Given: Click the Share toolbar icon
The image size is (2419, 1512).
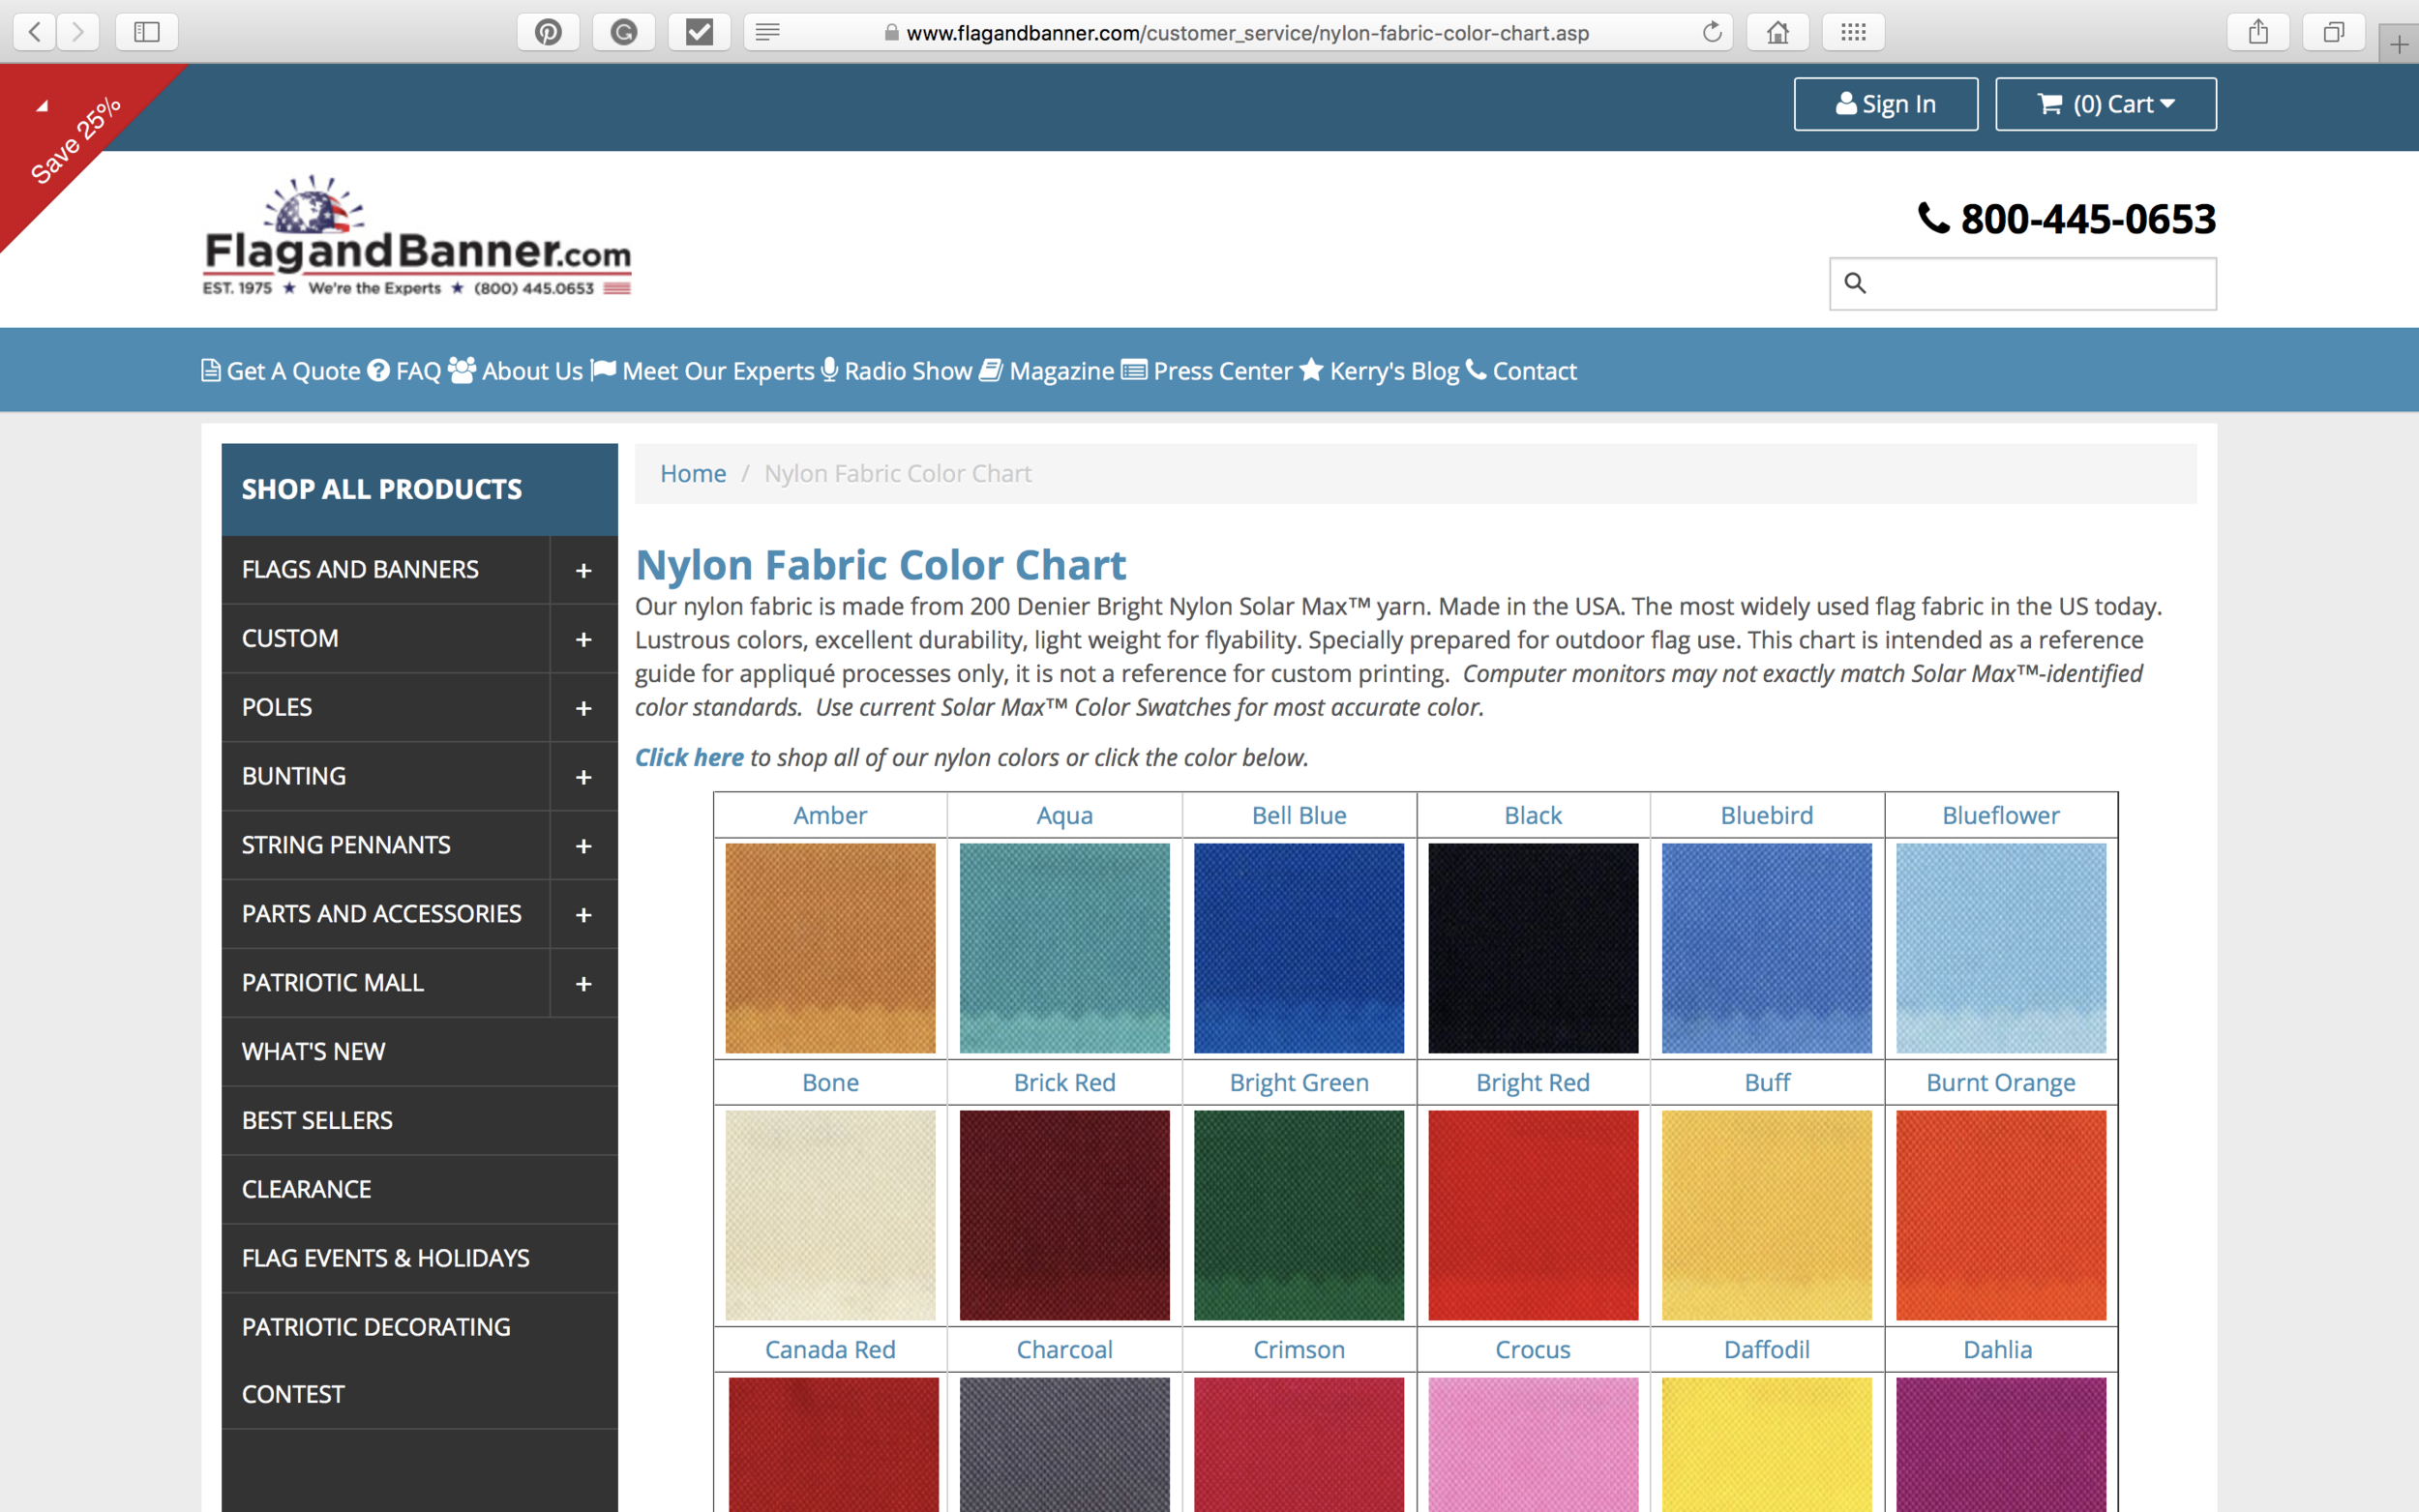Looking at the screenshot, I should 2258,32.
